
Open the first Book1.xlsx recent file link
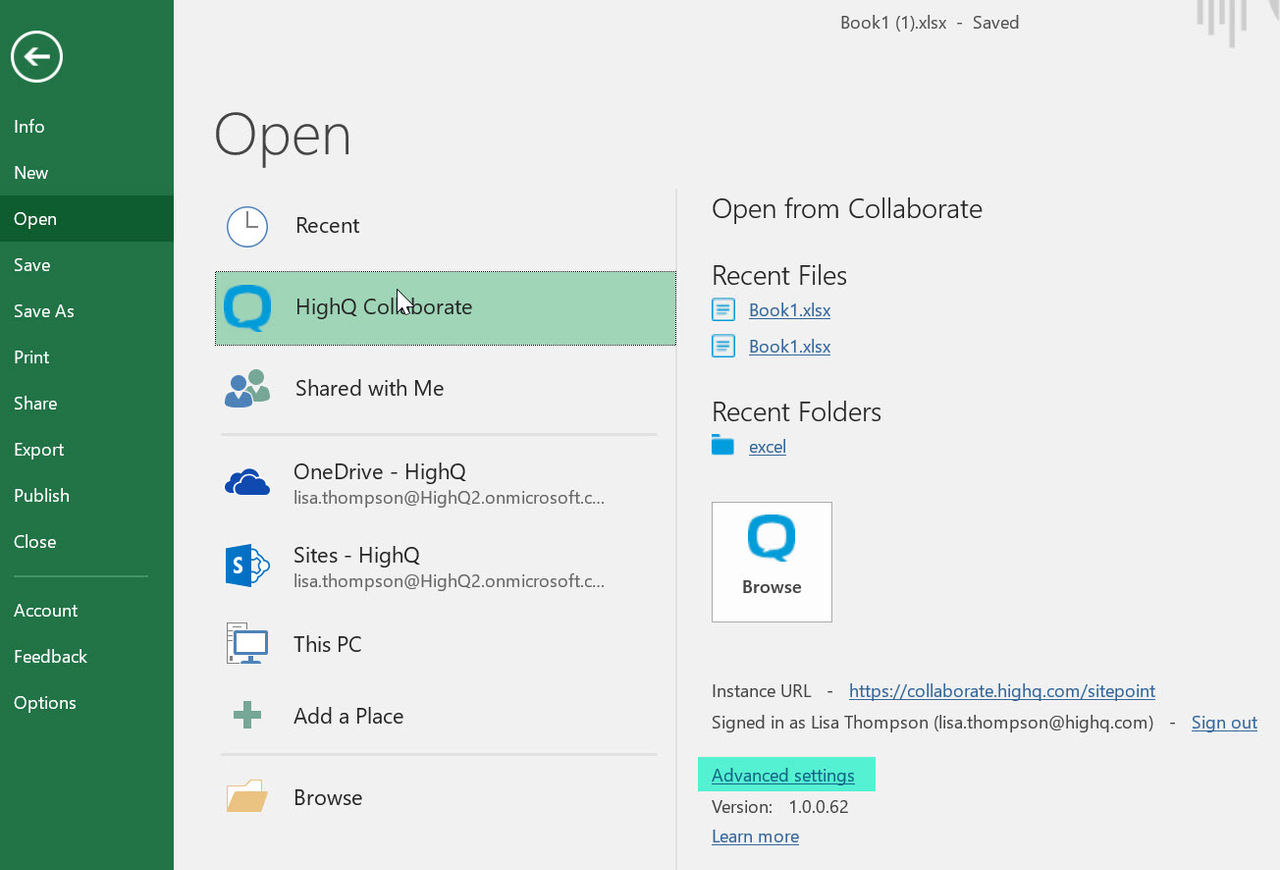[x=790, y=310]
